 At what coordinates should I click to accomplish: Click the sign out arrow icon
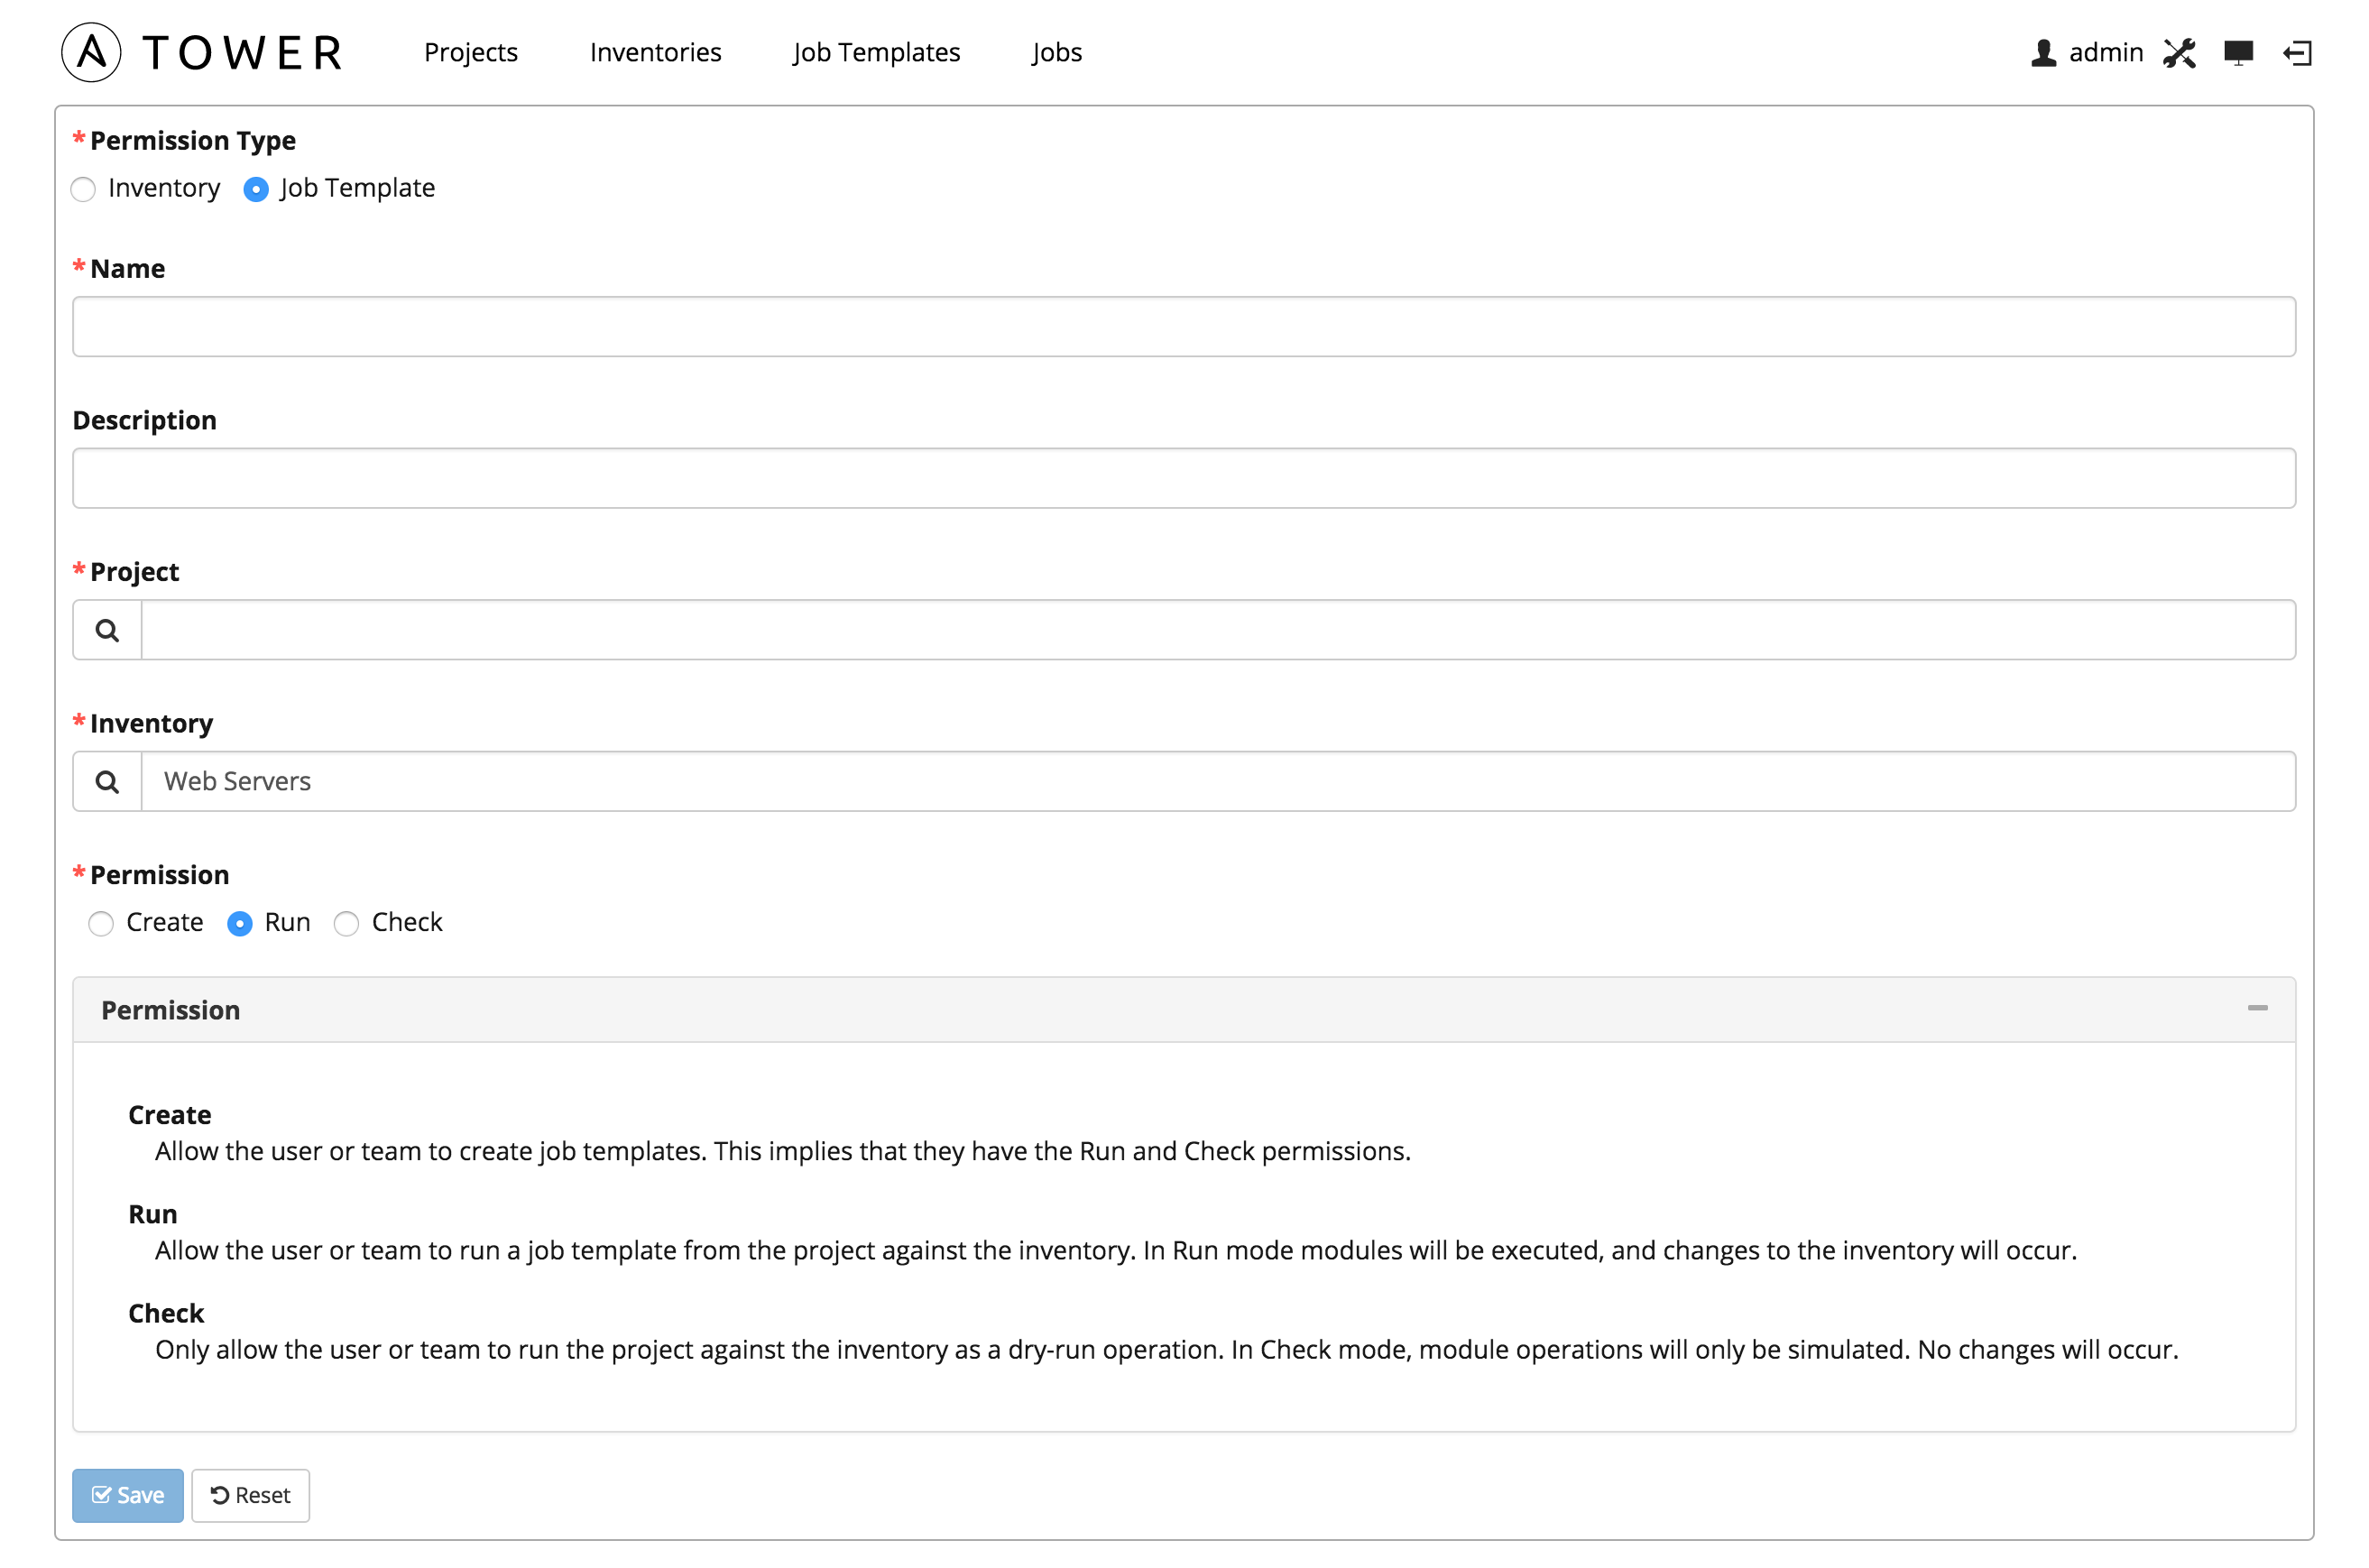(2297, 53)
